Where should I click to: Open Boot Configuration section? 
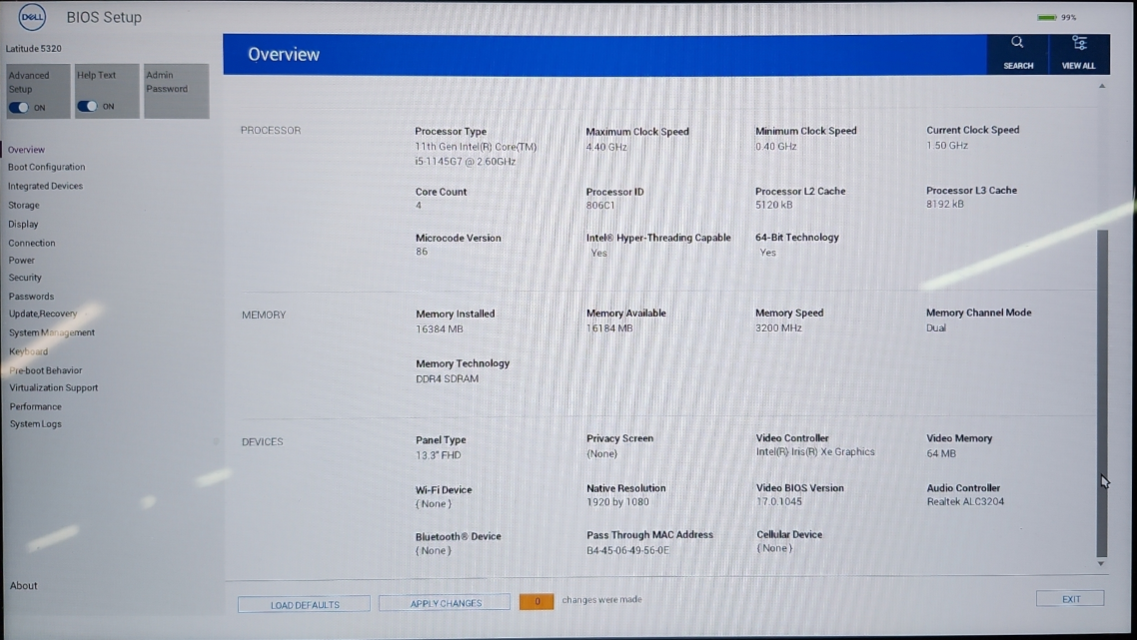pyautogui.click(x=46, y=167)
